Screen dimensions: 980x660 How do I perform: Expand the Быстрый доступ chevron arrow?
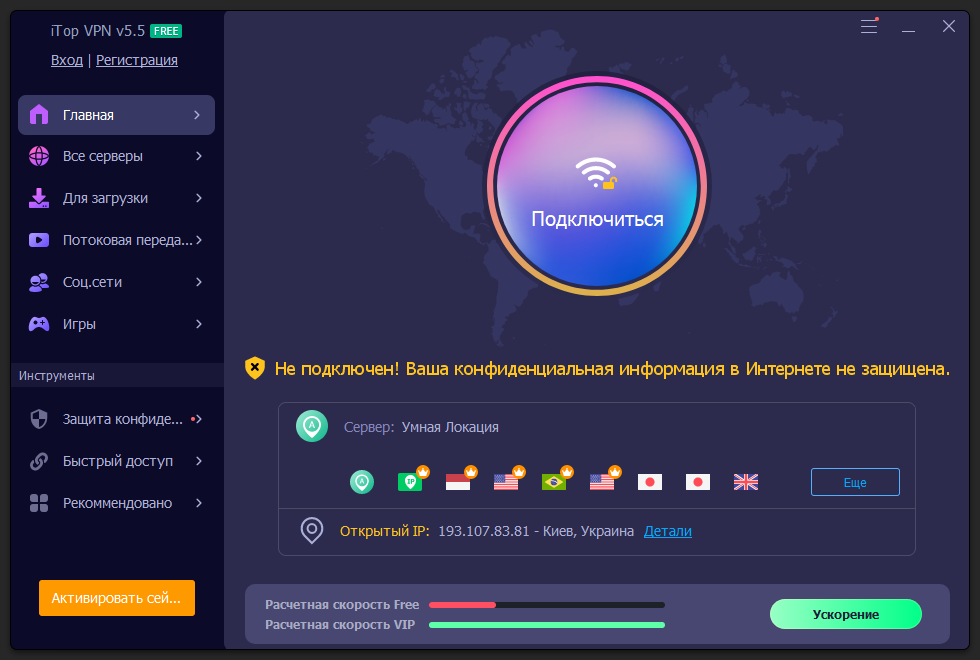tap(199, 461)
